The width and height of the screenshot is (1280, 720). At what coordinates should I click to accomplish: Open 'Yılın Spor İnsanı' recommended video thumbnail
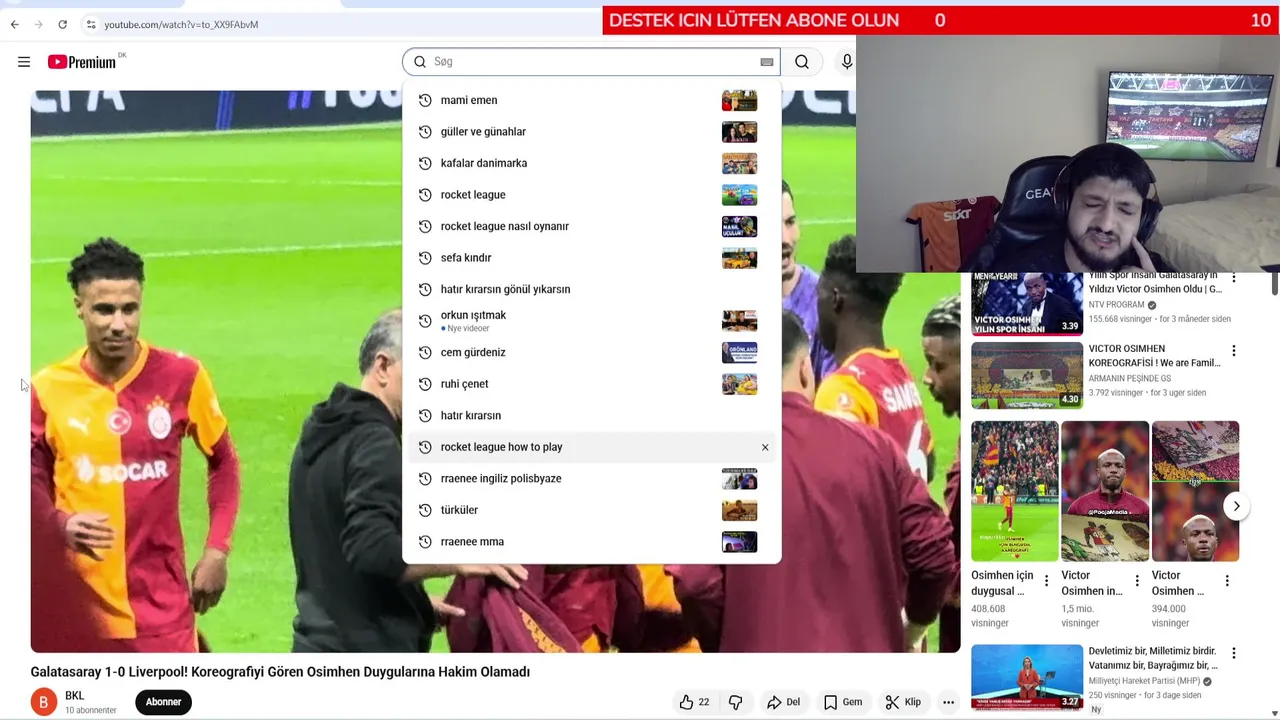1027,304
